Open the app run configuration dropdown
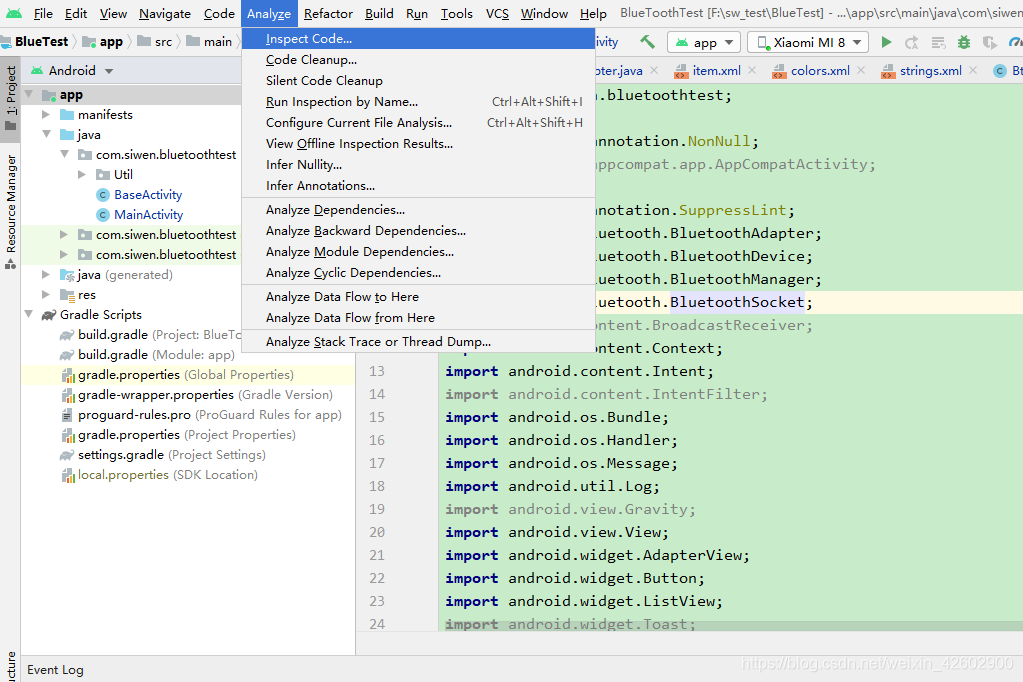The image size is (1023, 682). pos(704,42)
